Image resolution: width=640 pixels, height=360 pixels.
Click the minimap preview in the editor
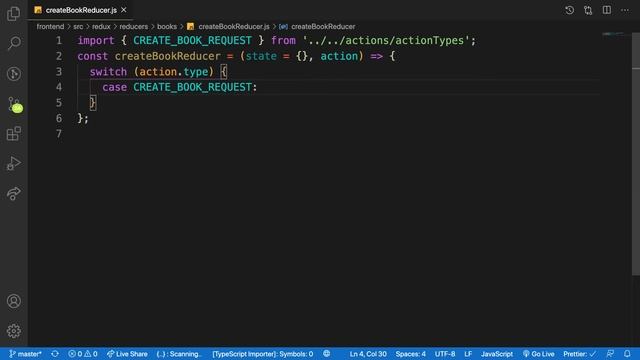pos(613,34)
